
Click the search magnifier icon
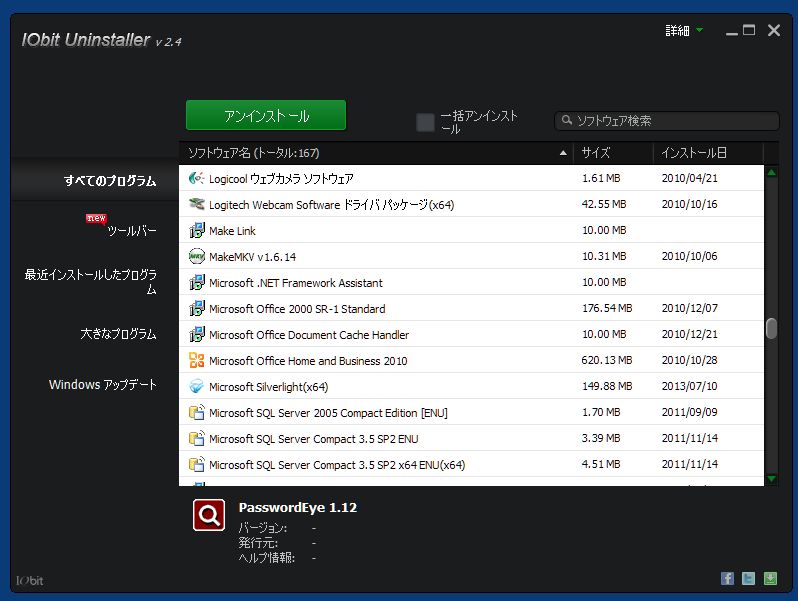click(x=566, y=120)
